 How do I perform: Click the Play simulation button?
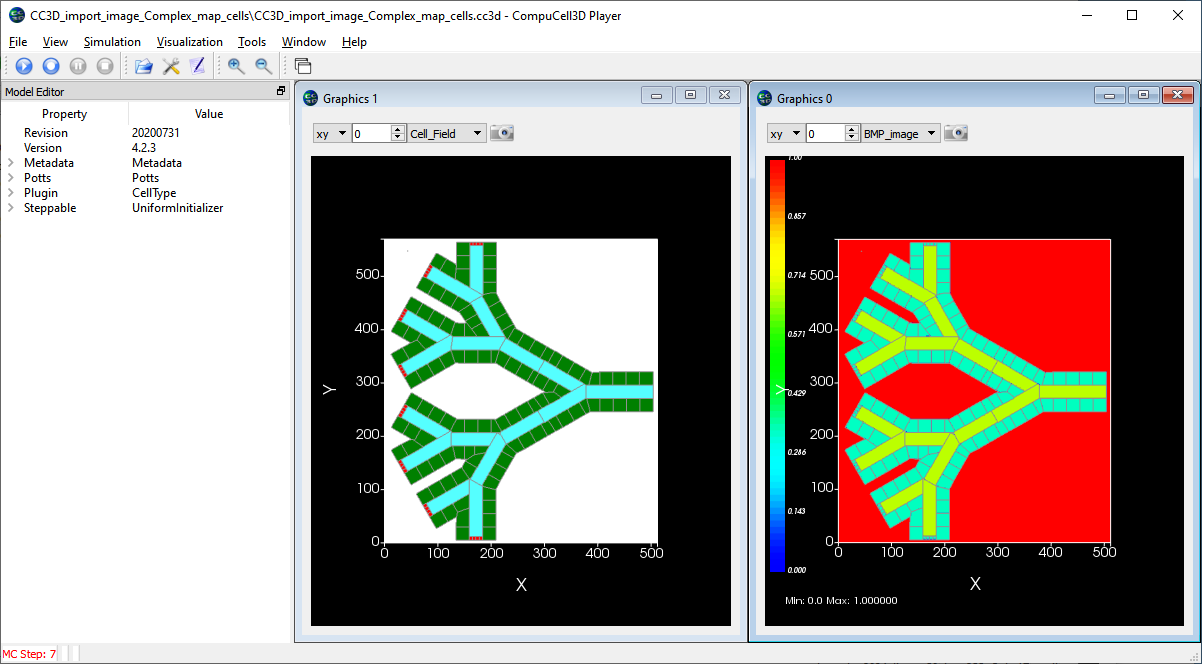click(24, 66)
